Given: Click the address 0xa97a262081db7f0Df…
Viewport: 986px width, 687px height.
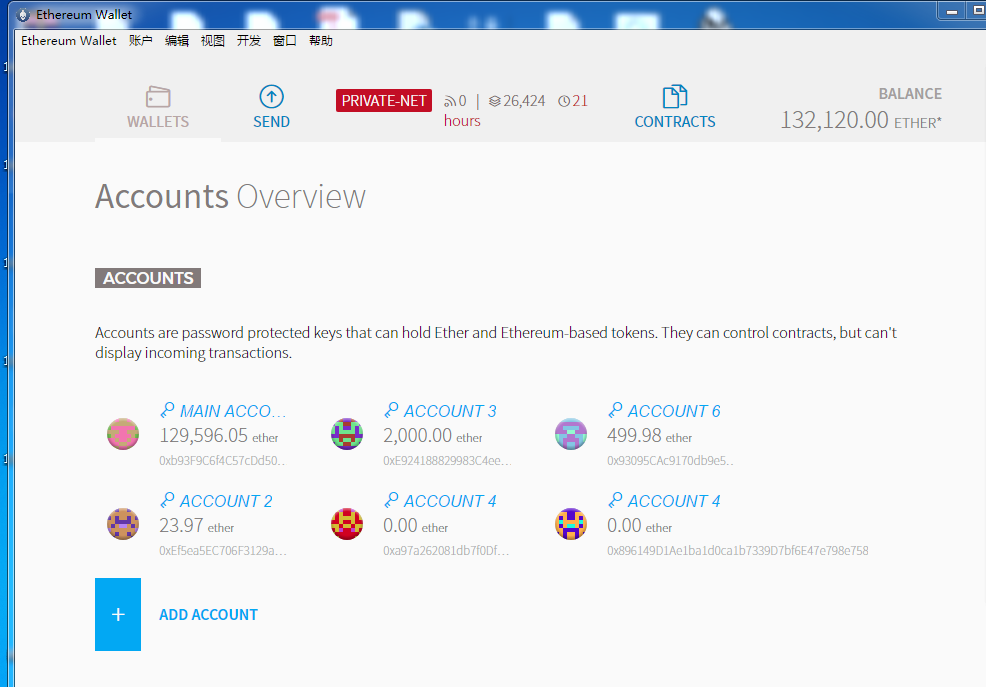Looking at the screenshot, I should tap(446, 551).
